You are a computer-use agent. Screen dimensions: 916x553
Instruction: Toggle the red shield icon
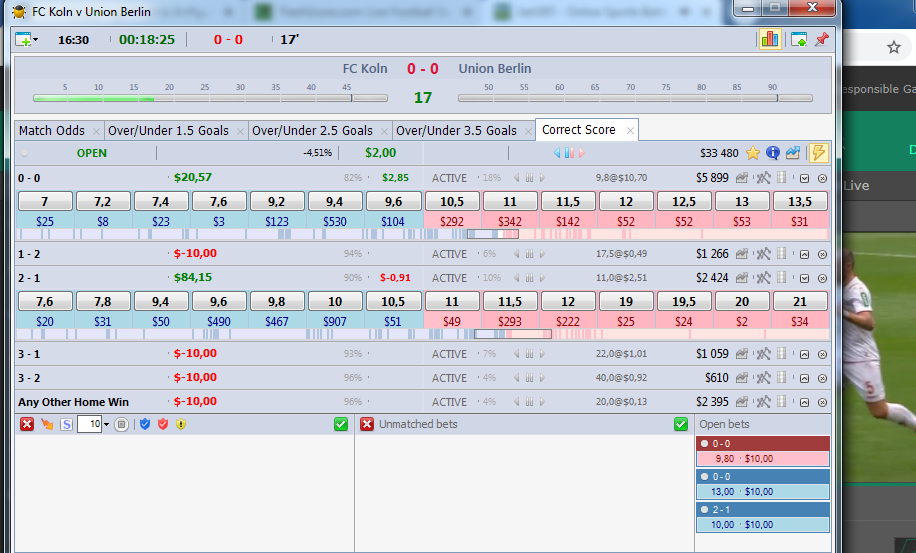(x=163, y=424)
